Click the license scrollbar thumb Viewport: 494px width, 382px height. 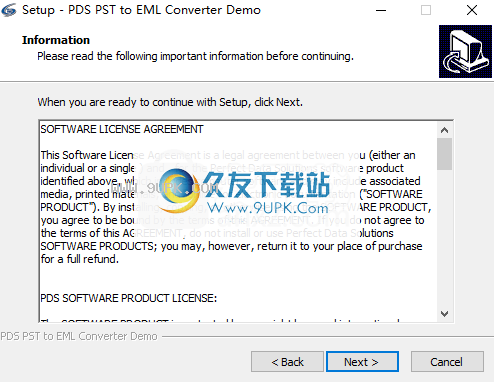click(x=444, y=154)
